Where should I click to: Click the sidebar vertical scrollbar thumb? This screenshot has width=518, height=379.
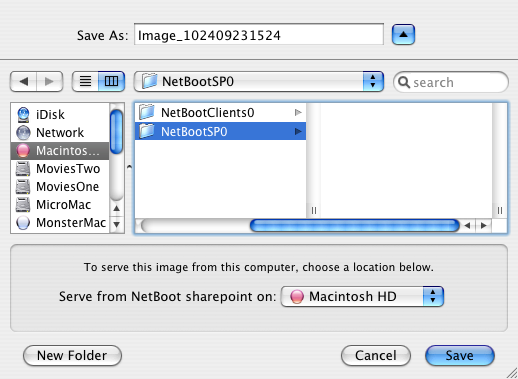click(x=116, y=132)
